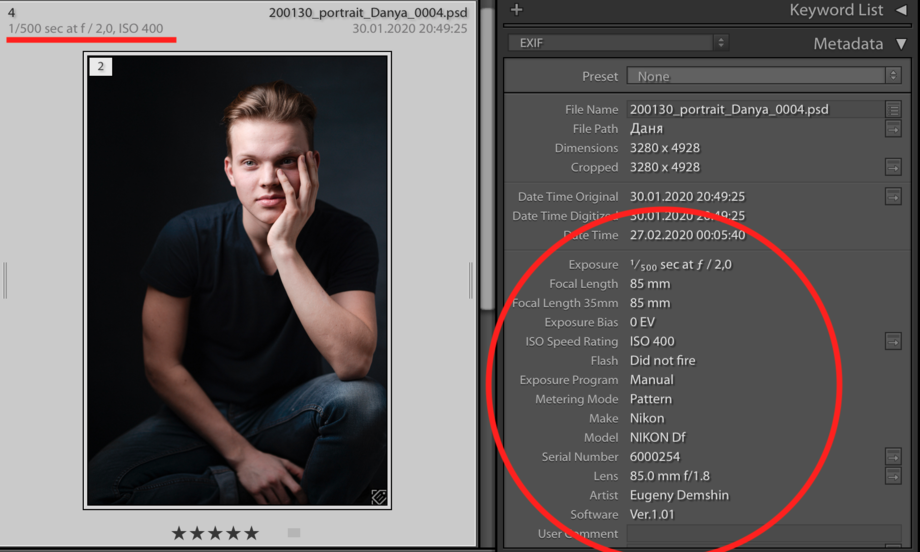Click the arrow beside Serial Number
The width and height of the screenshot is (920, 552).
click(893, 456)
